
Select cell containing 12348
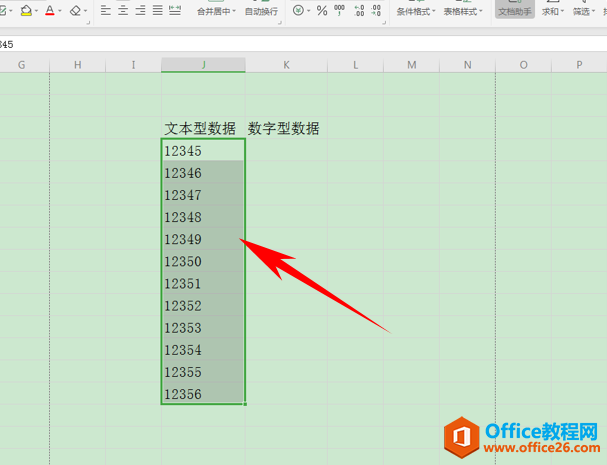(203, 216)
